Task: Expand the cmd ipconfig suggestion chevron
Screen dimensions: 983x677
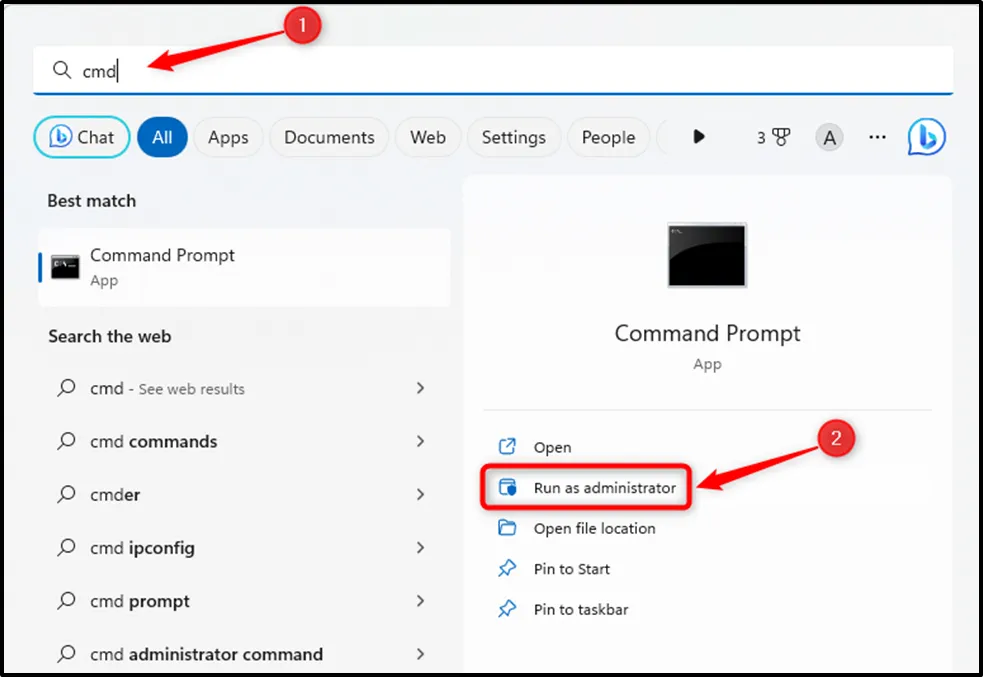Action: 420,548
